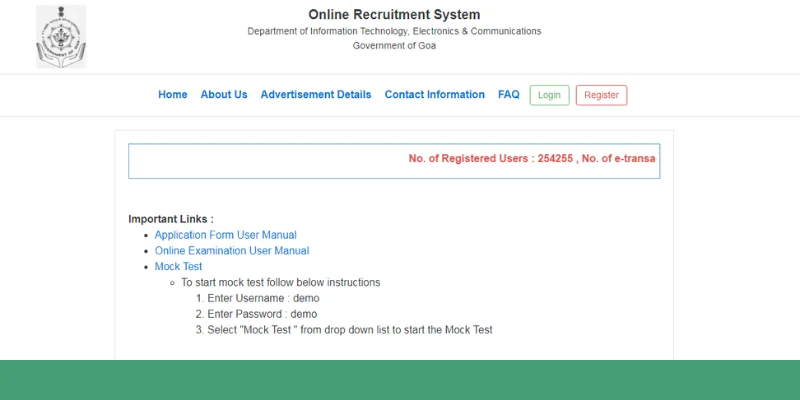Open Advertisement Details in navigation bar
This screenshot has width=800, height=400.
coord(315,95)
